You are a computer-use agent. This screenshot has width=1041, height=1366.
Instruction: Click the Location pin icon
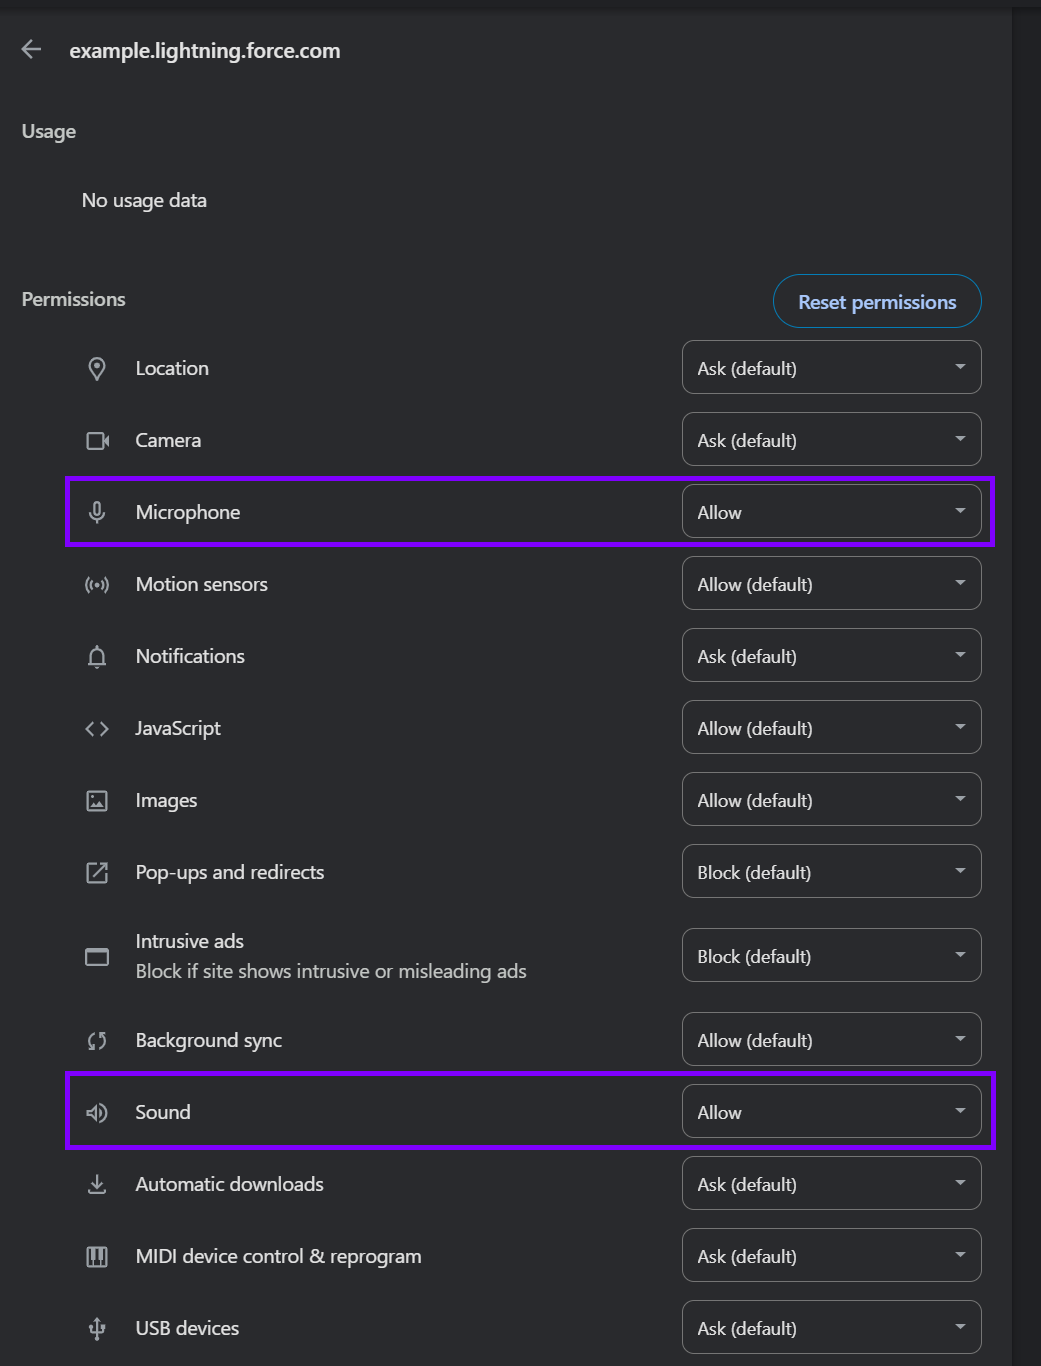pyautogui.click(x=97, y=369)
